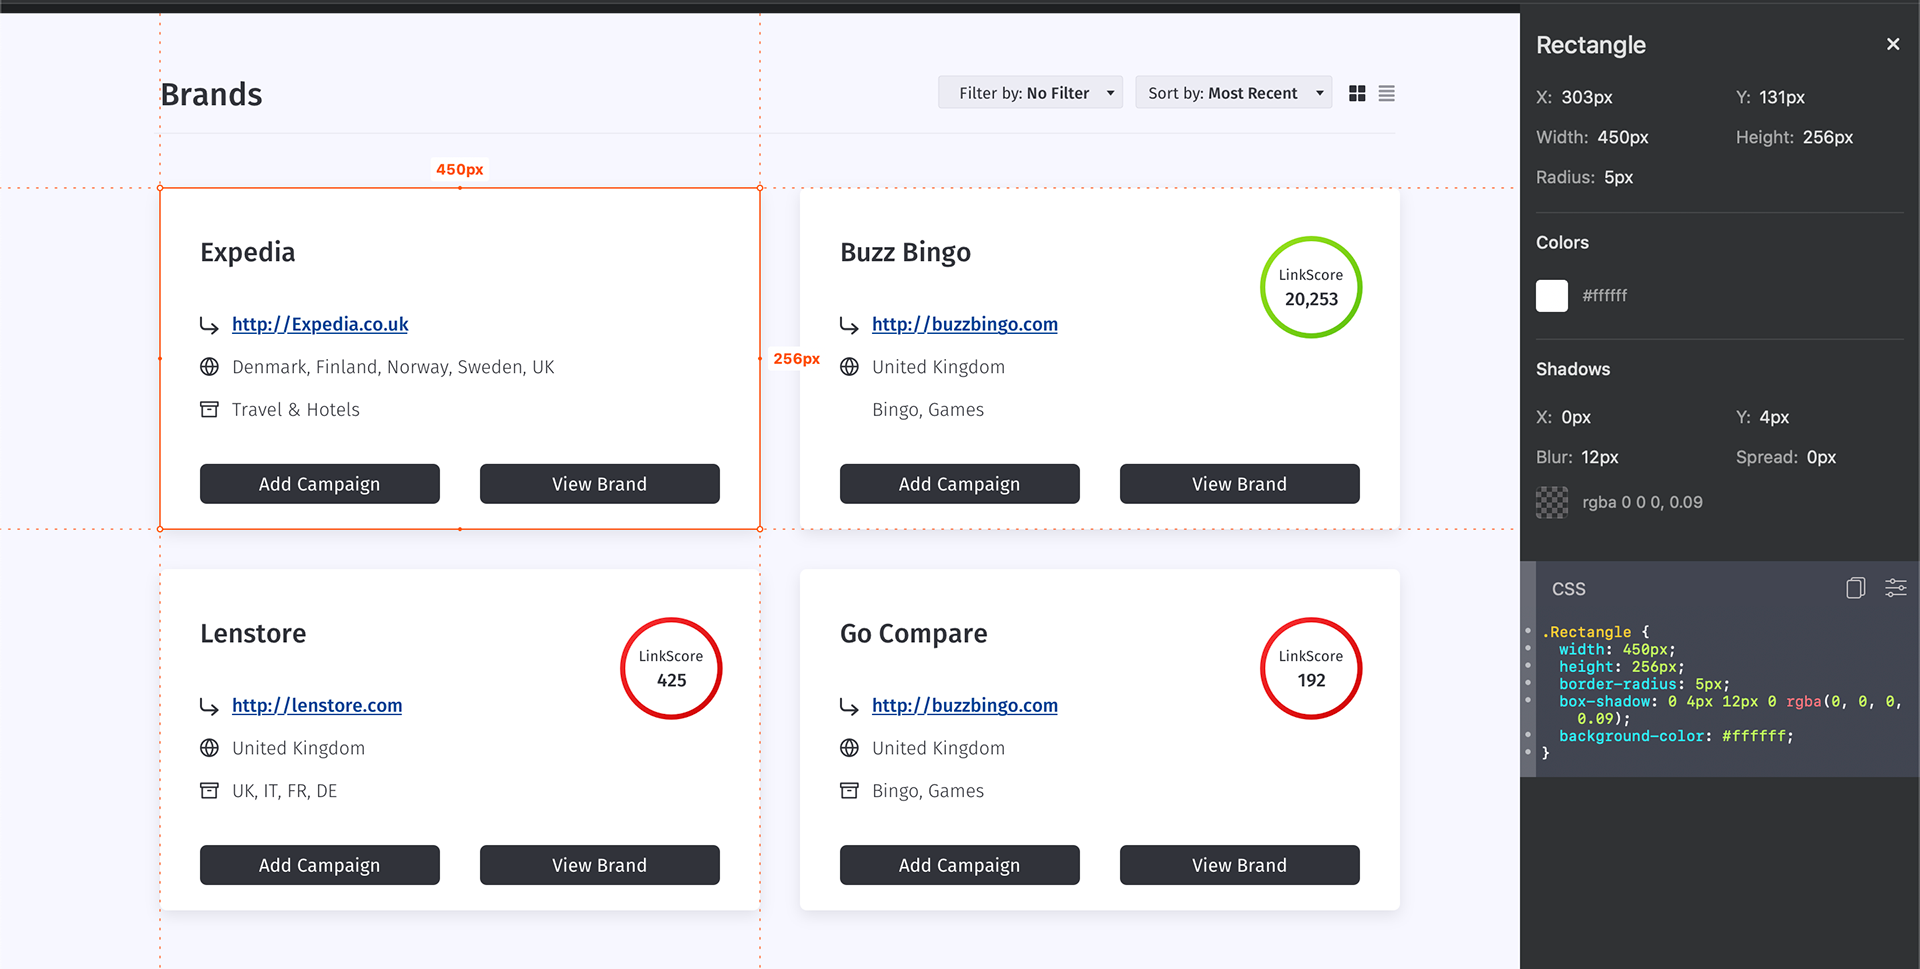1920x969 pixels.
Task: Copy CSS code with clipboard icon
Action: 1855,588
